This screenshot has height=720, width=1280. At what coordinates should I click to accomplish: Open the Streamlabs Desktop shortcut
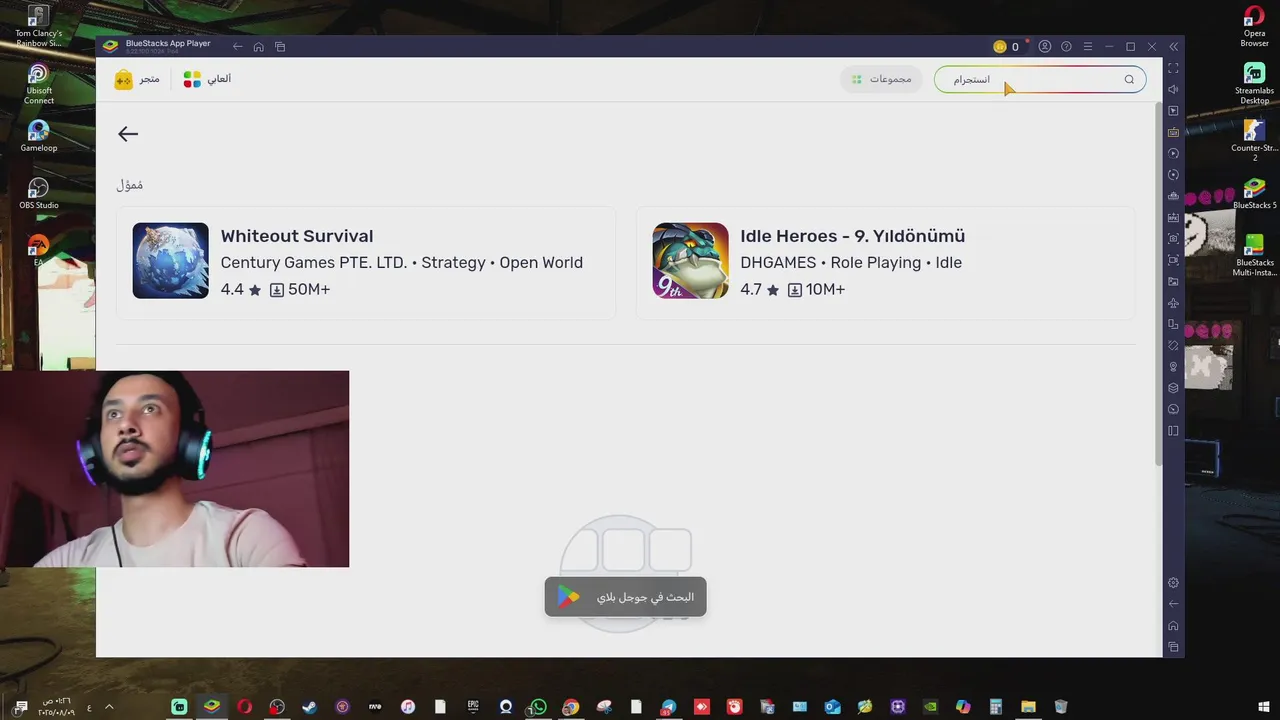1254,84
